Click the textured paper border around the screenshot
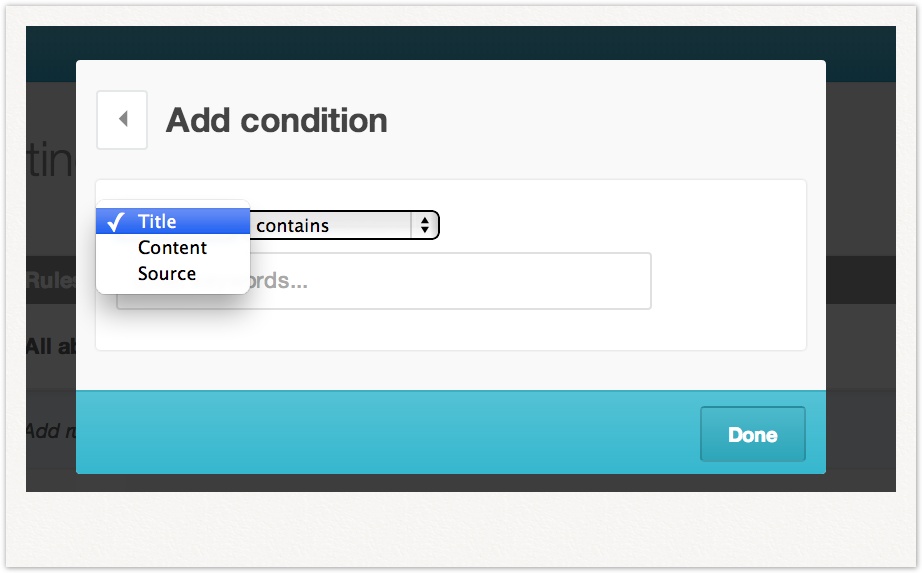Screen dimensions: 922x573 coord(460,530)
